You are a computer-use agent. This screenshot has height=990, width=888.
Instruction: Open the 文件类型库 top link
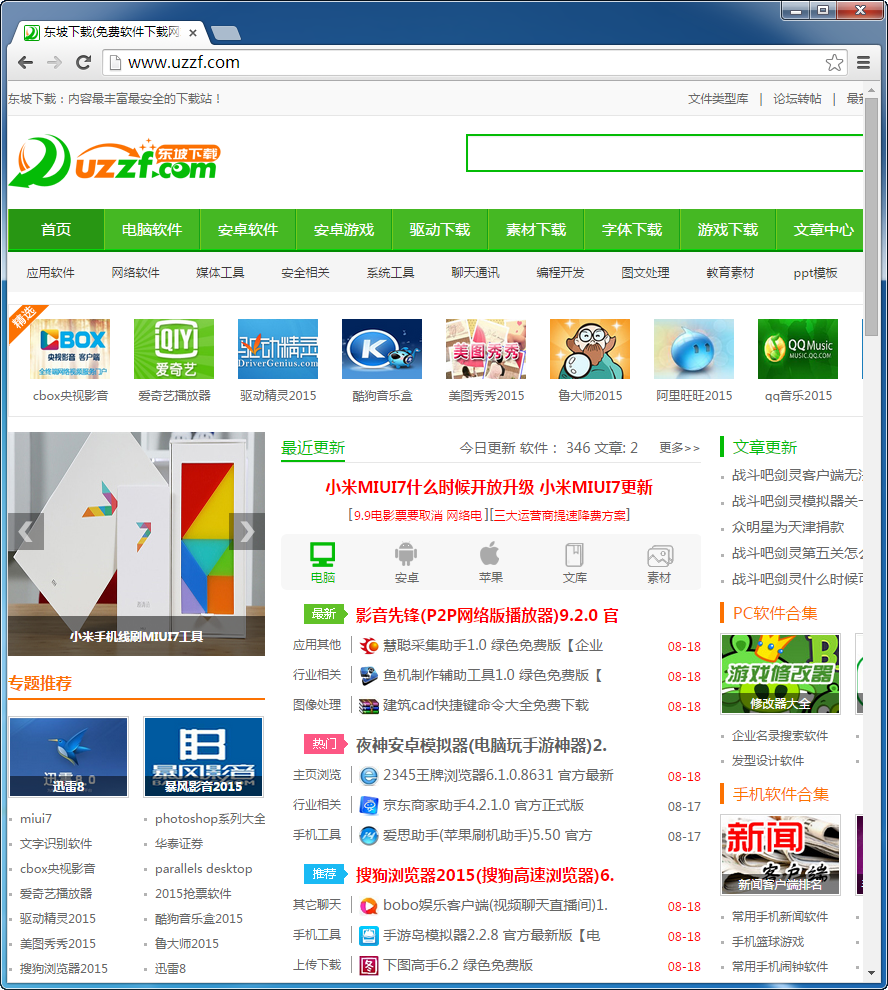718,99
